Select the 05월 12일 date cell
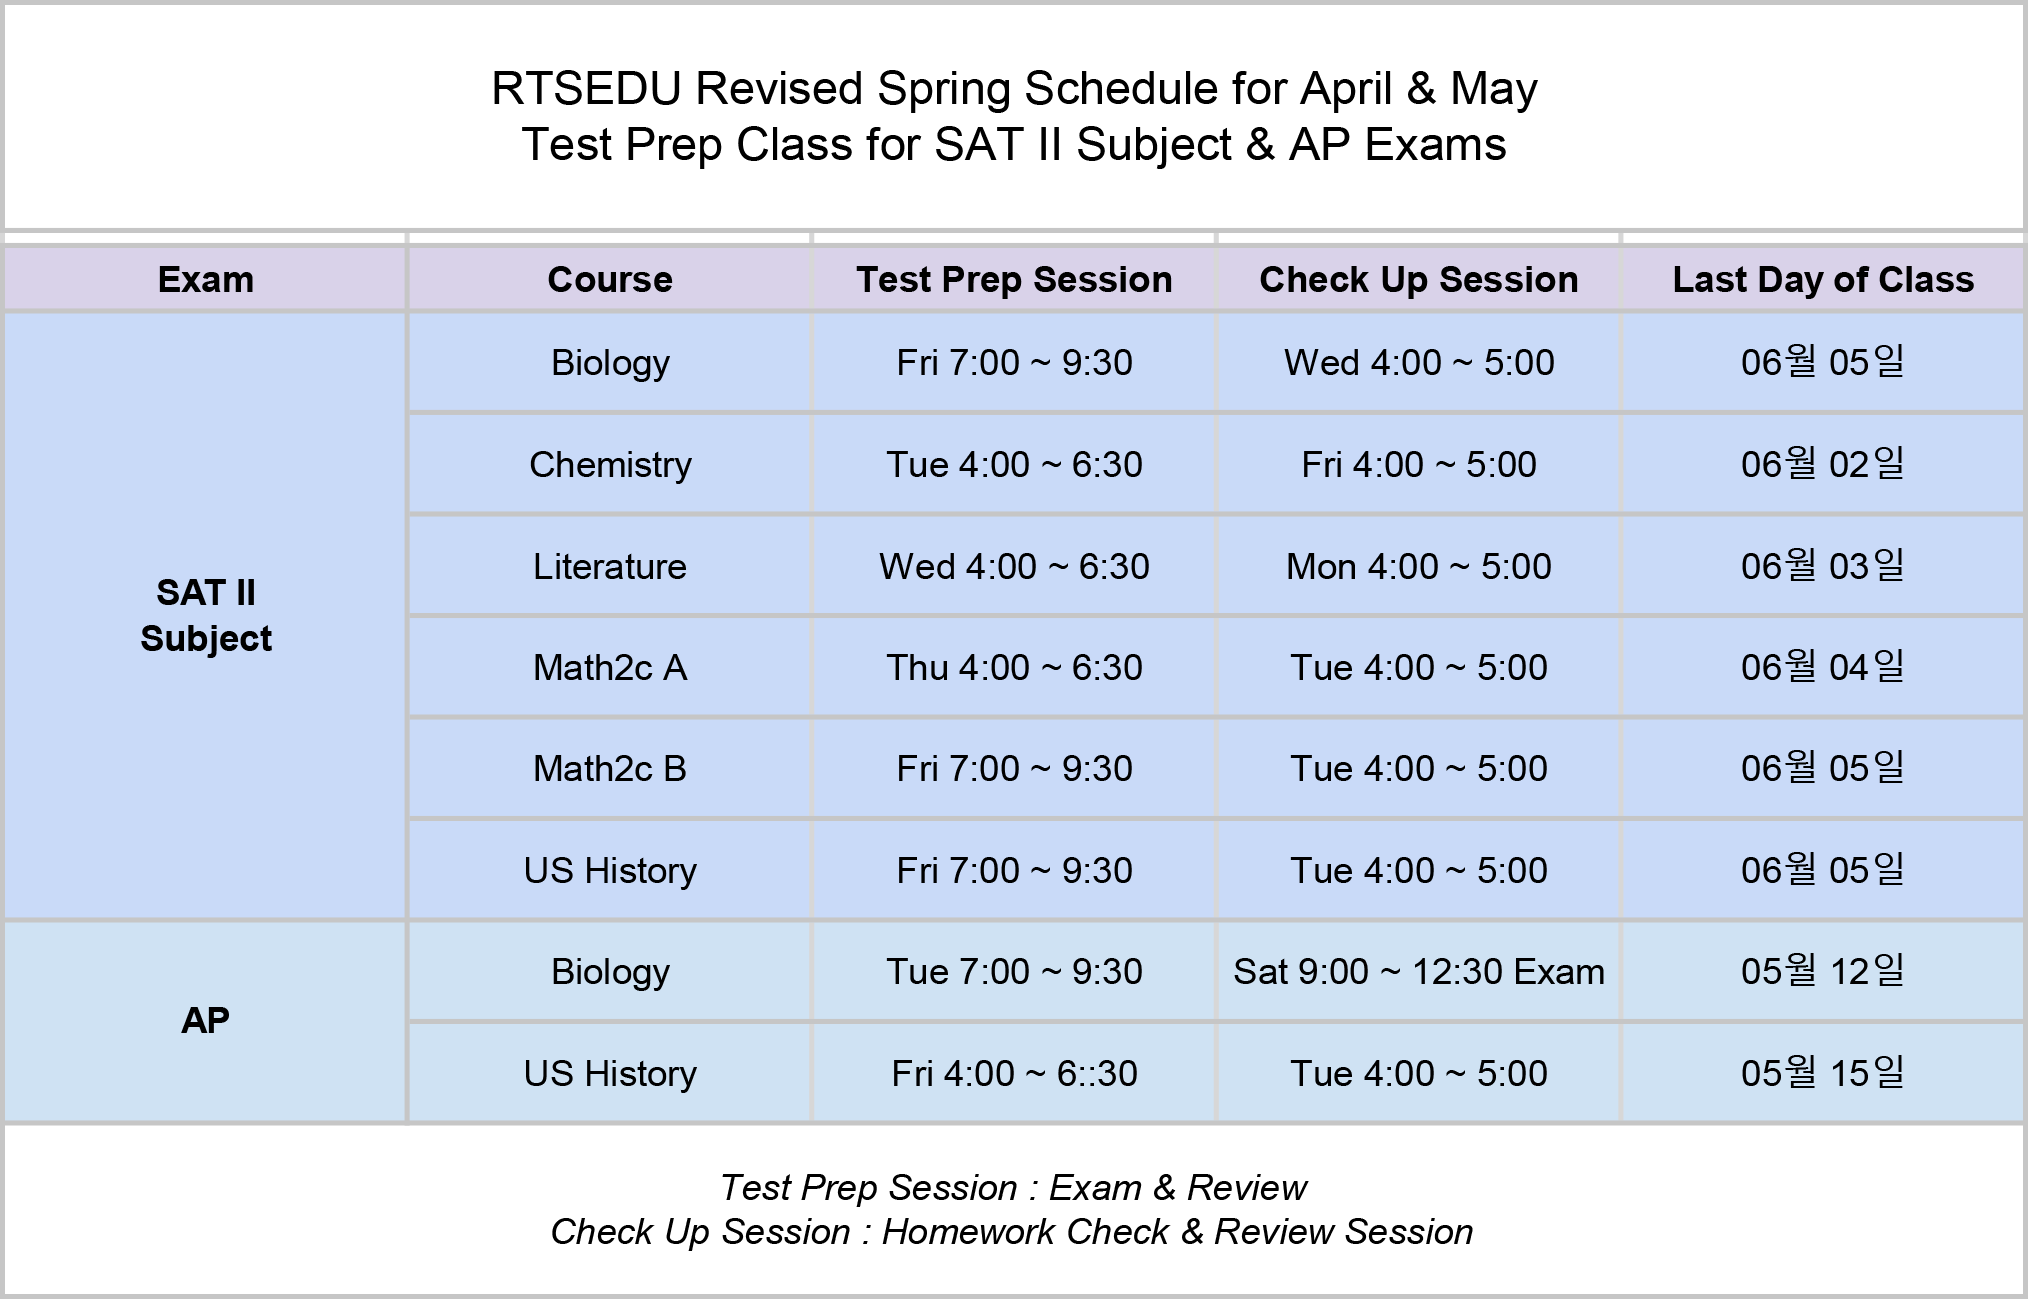The width and height of the screenshot is (2028, 1299). (1823, 971)
